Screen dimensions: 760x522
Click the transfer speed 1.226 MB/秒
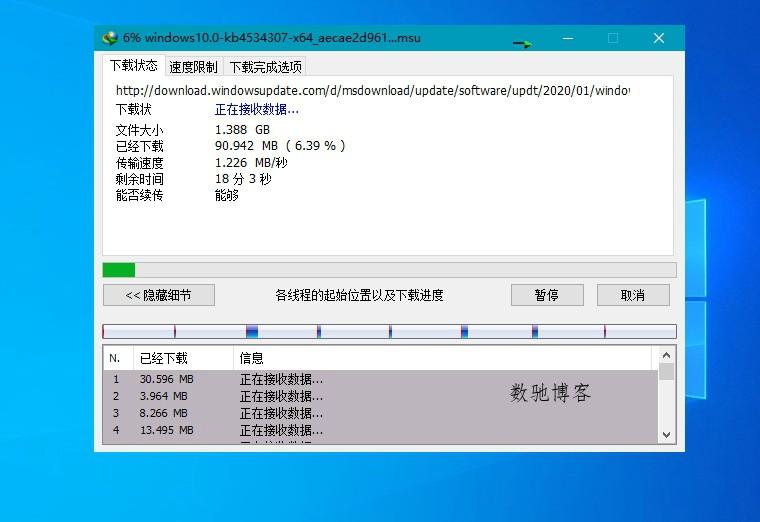[x=251, y=163]
